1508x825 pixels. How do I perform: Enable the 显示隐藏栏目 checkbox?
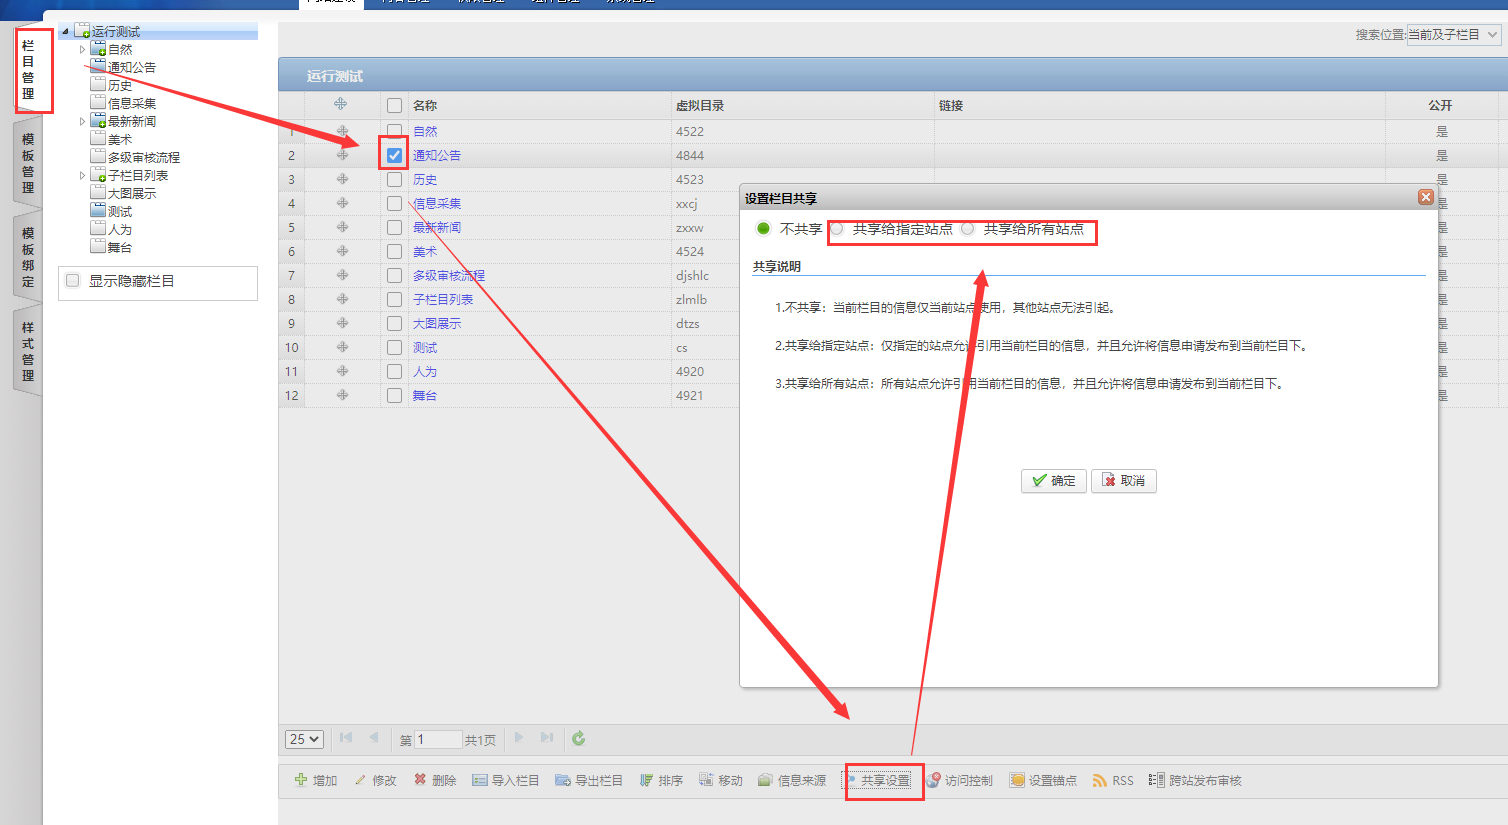(x=73, y=281)
